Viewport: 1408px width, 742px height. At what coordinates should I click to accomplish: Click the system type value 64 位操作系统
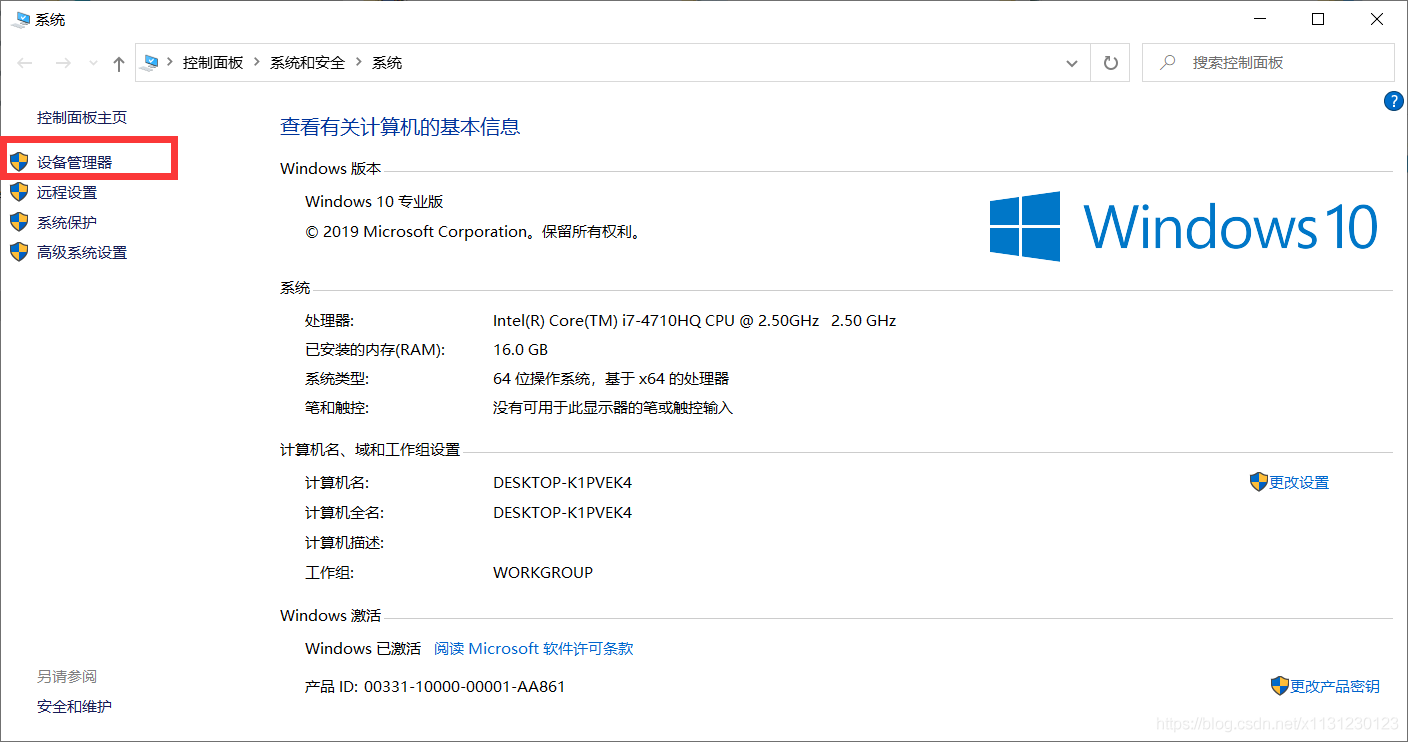[x=611, y=379]
